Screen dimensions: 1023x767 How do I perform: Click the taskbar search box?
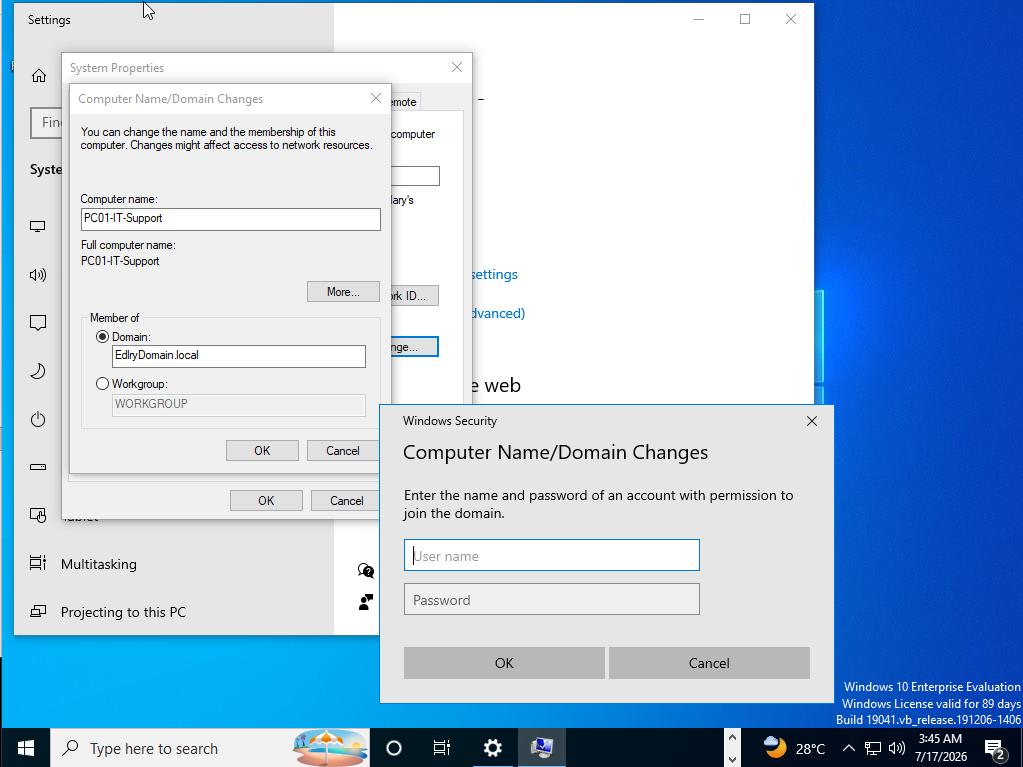[x=210, y=747]
